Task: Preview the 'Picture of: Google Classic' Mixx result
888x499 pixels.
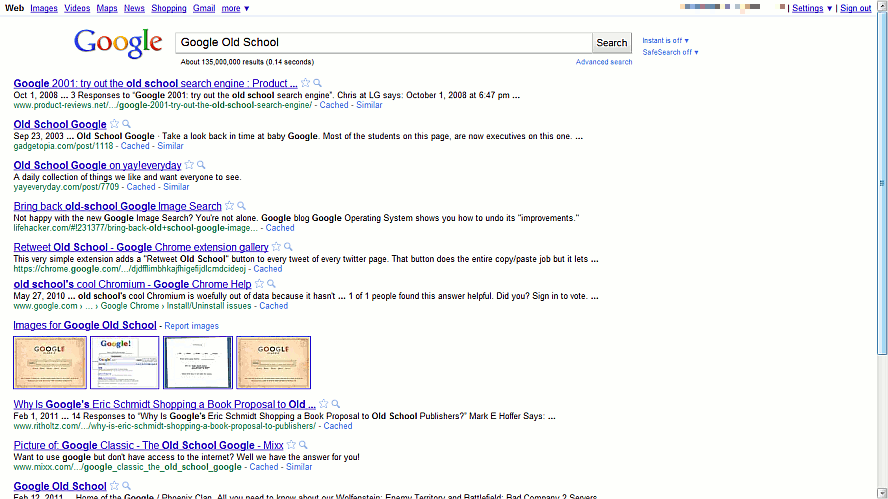Action: pyautogui.click(x=303, y=445)
